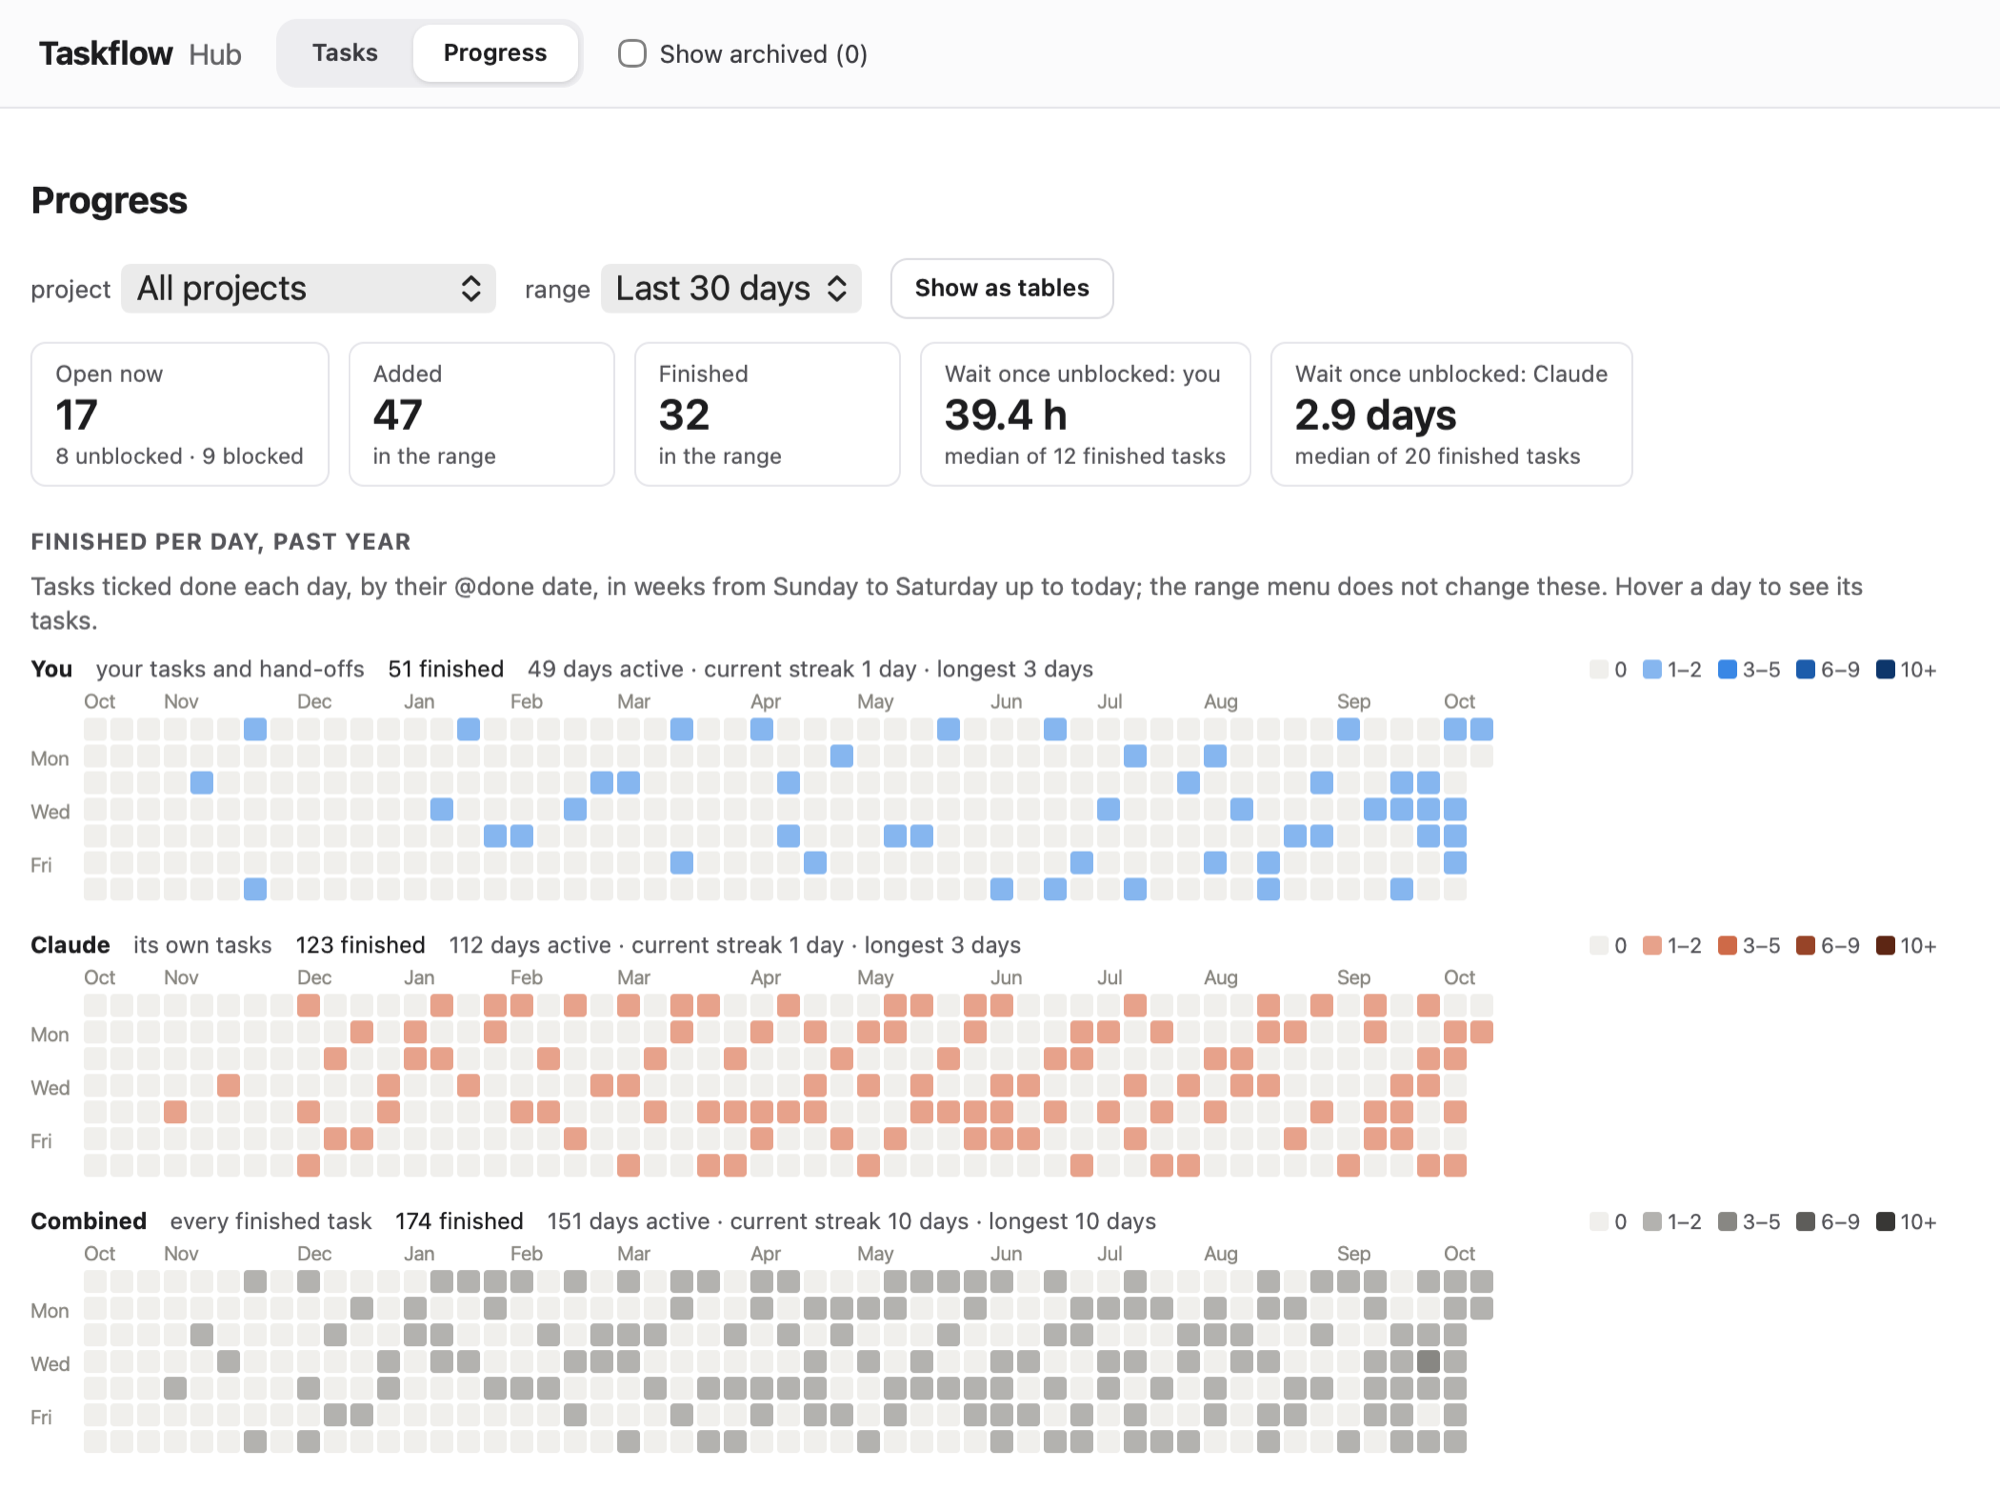2000x1492 pixels.
Task: Click the gray 1–2 legend swatch for Combined
Action: click(1652, 1221)
